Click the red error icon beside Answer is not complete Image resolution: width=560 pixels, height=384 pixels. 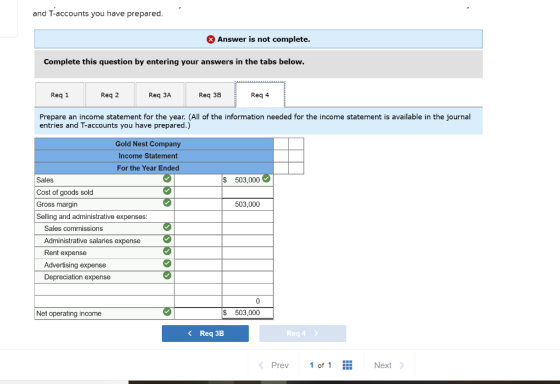[x=211, y=39]
